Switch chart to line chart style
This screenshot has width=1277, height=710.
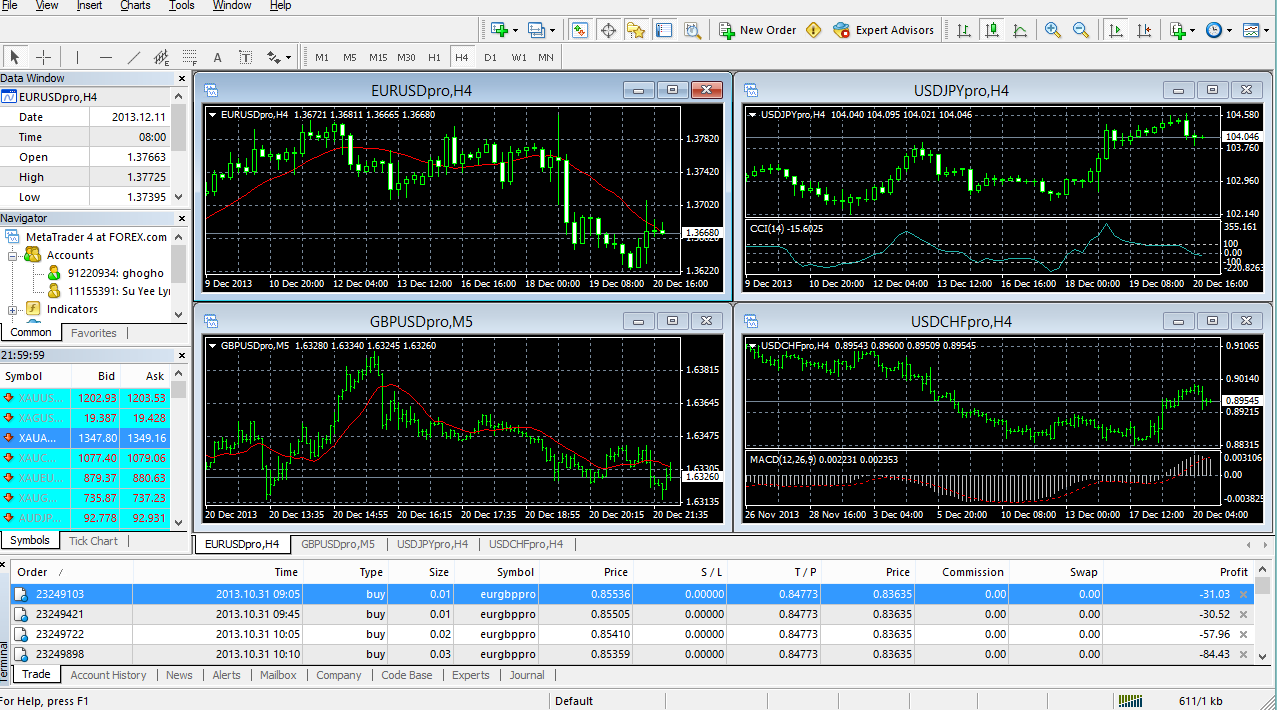(x=1019, y=30)
